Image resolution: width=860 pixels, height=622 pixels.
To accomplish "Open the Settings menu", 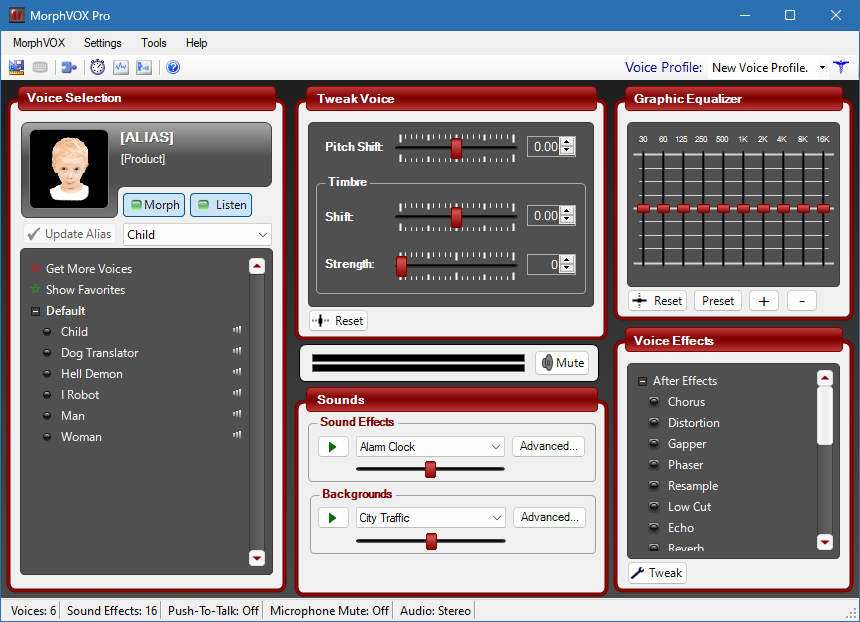I will coord(103,43).
